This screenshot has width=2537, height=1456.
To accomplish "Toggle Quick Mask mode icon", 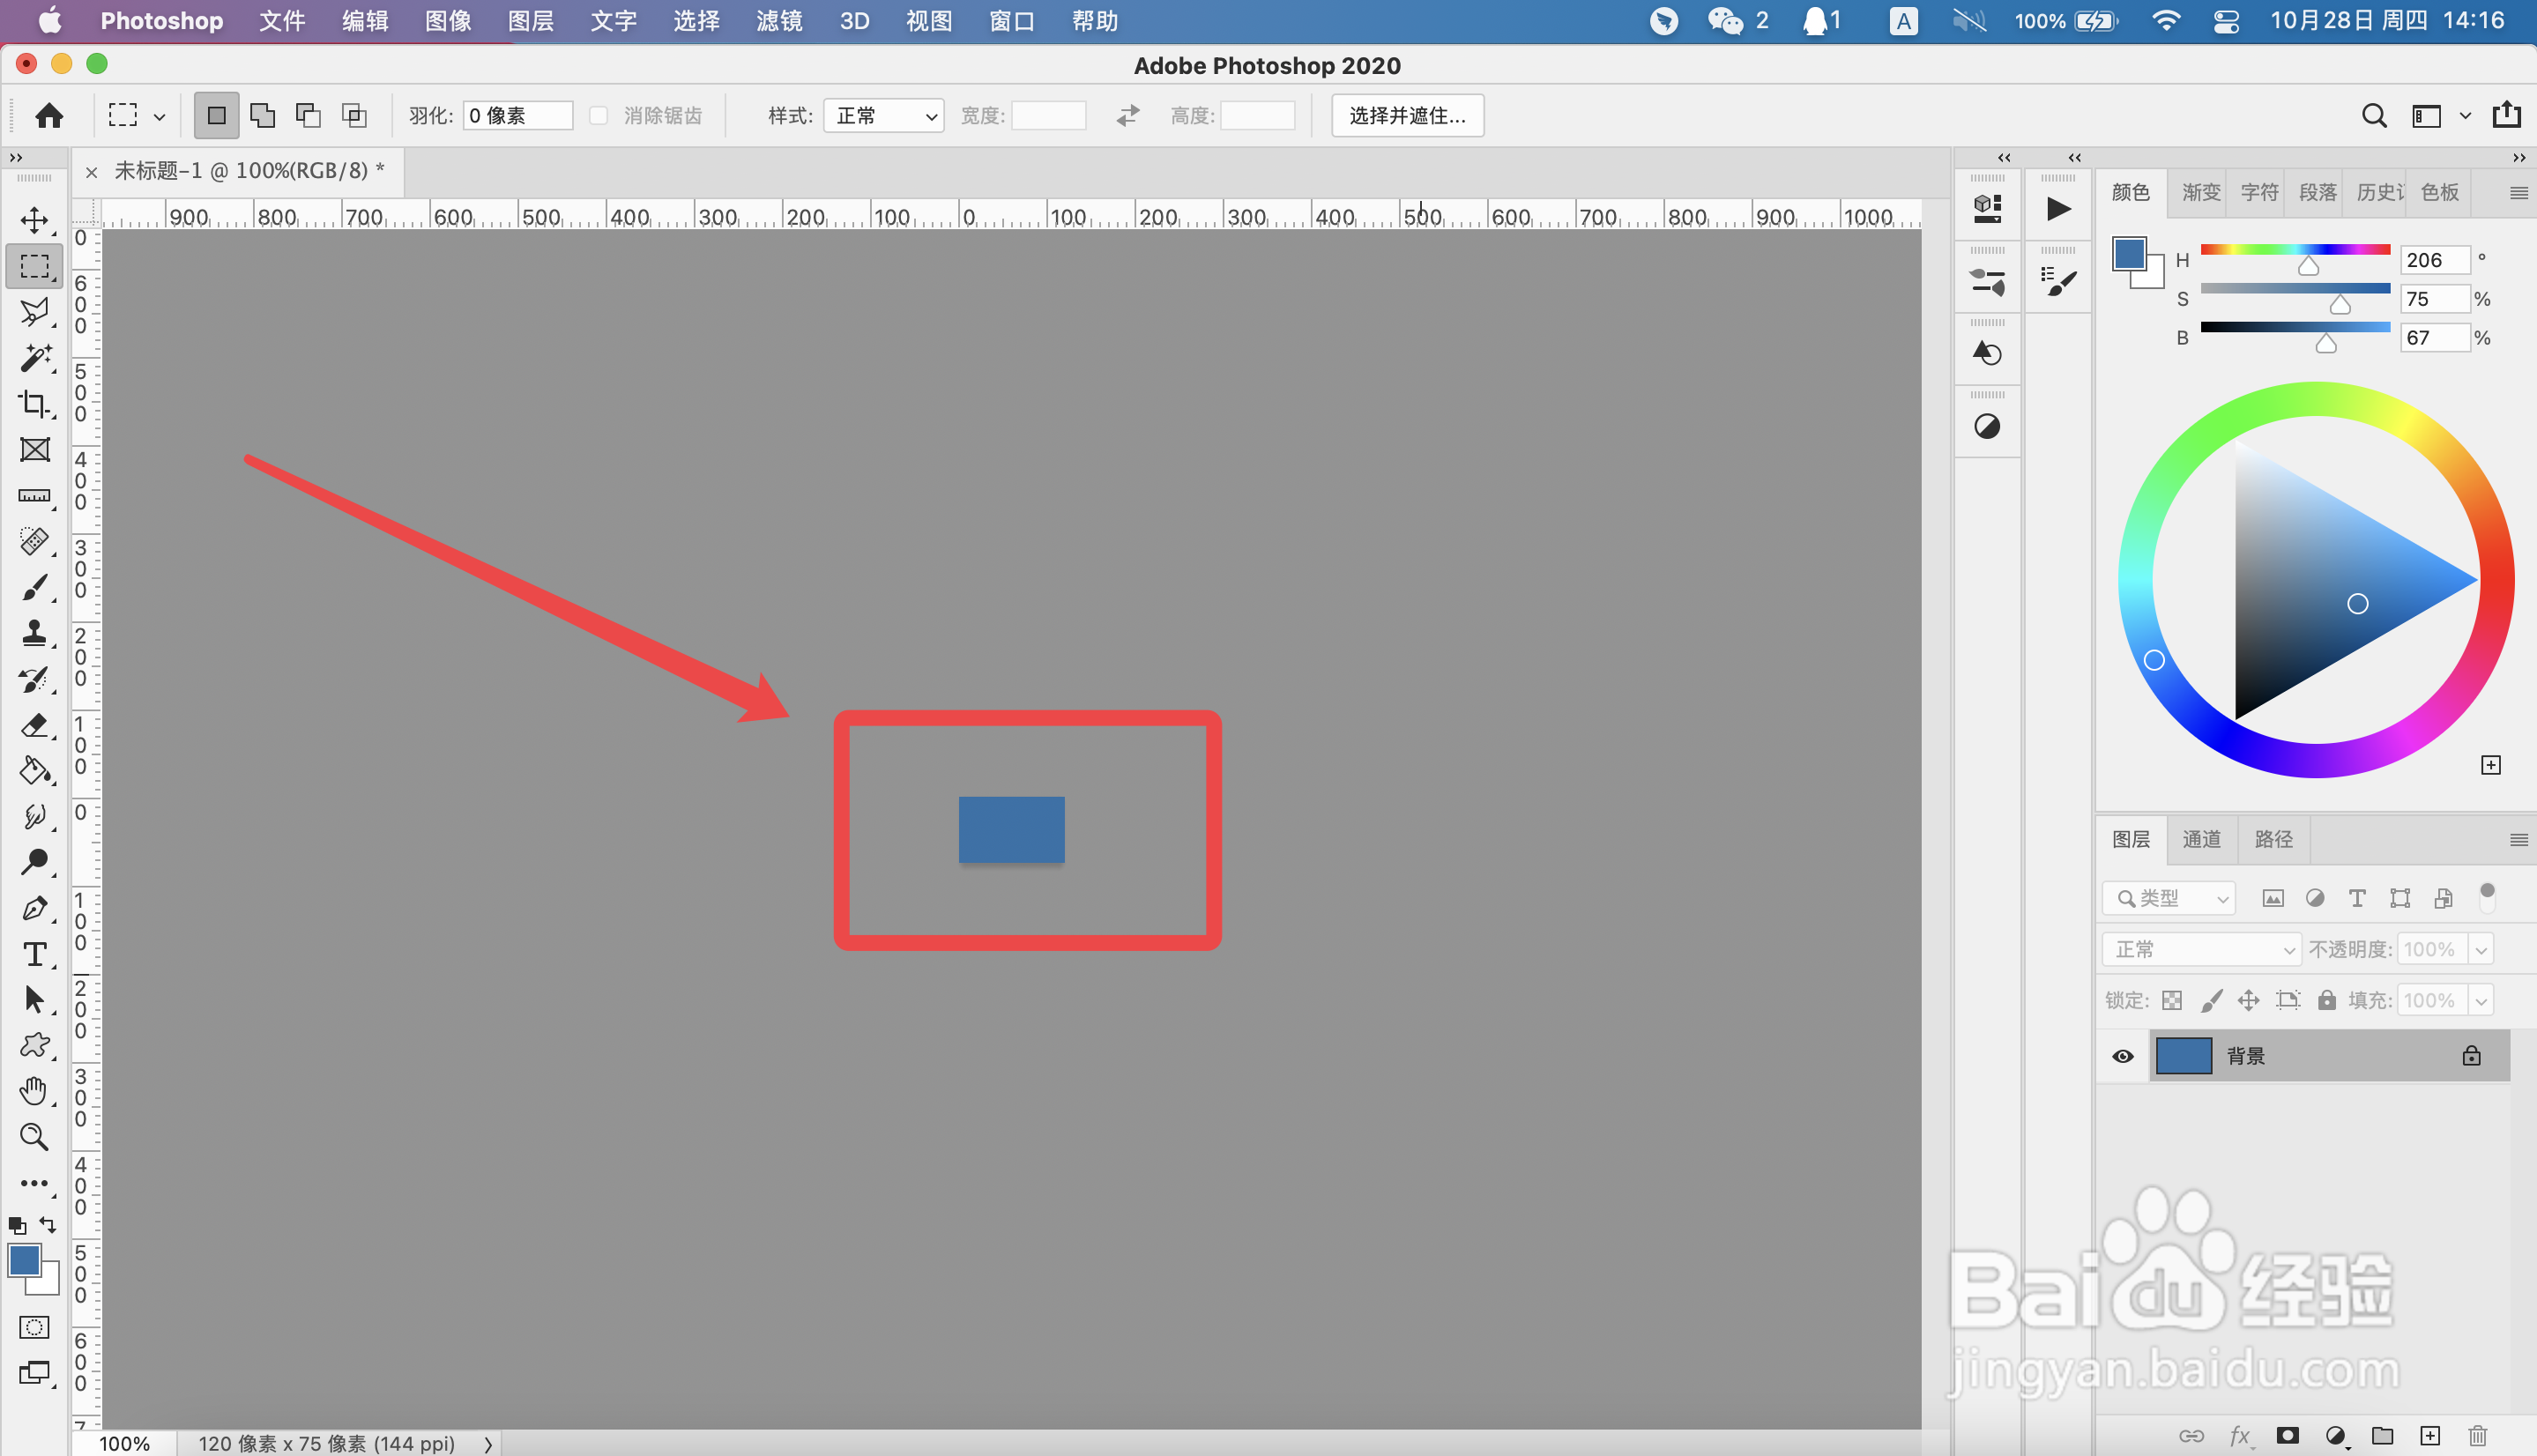I will click(35, 1327).
